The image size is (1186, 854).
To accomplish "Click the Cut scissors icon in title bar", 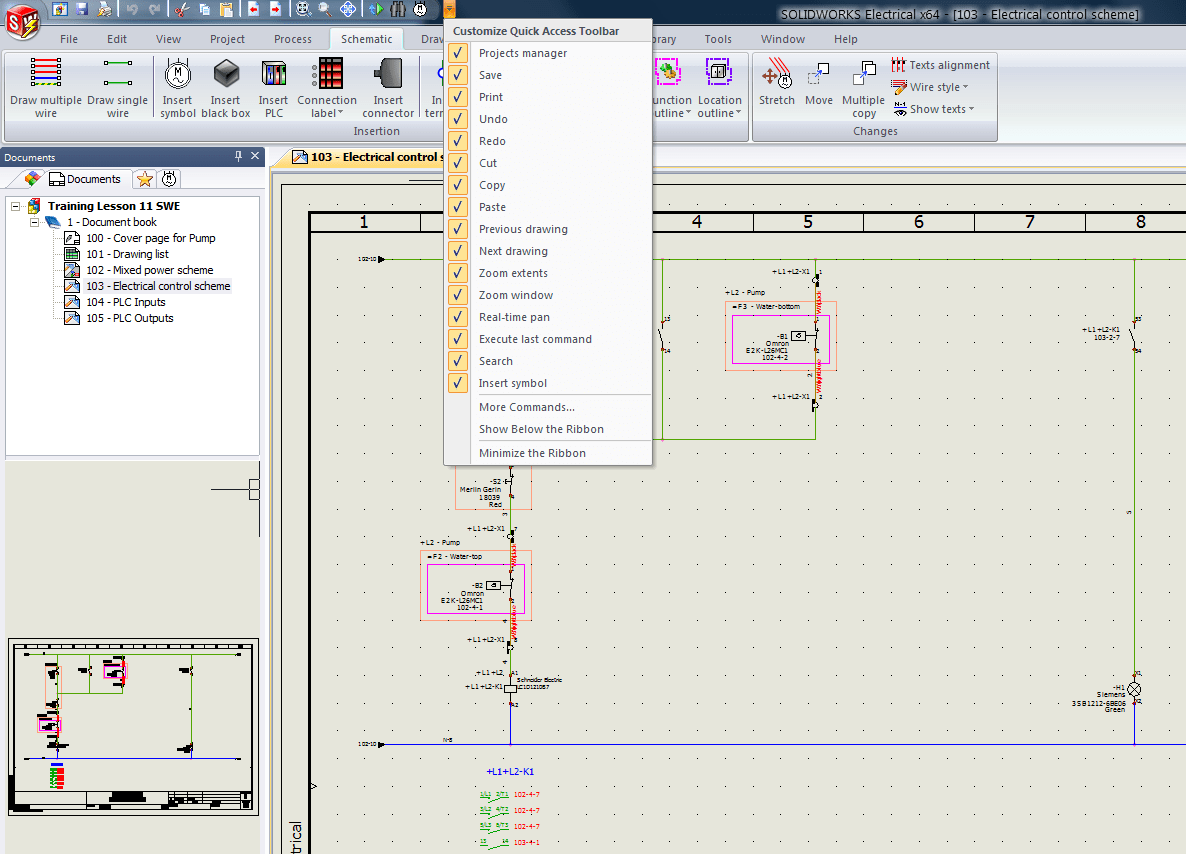I will coord(182,9).
